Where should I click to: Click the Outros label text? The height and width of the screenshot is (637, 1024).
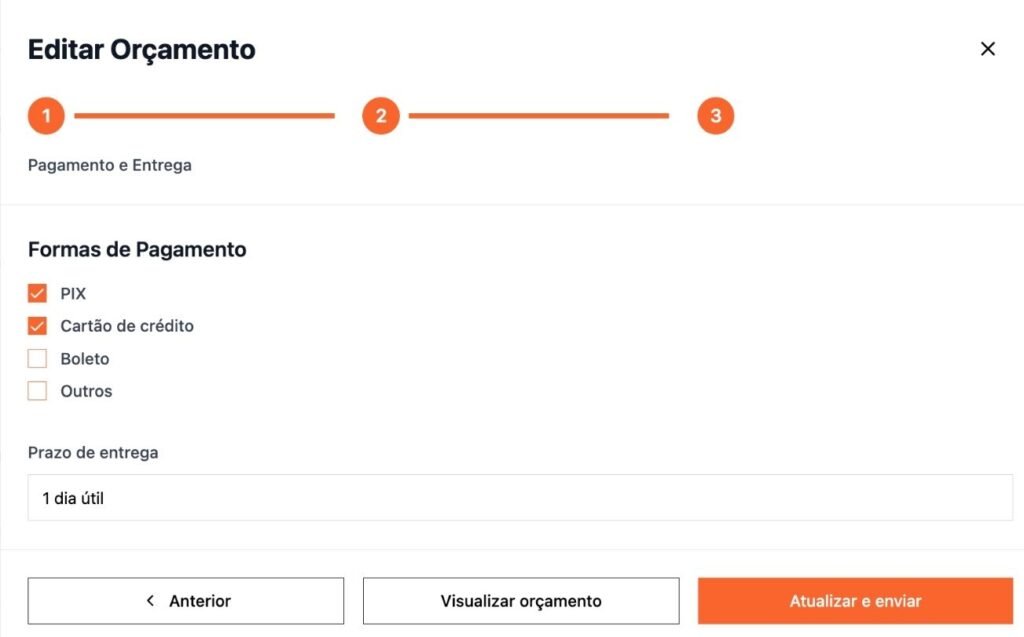coord(86,391)
